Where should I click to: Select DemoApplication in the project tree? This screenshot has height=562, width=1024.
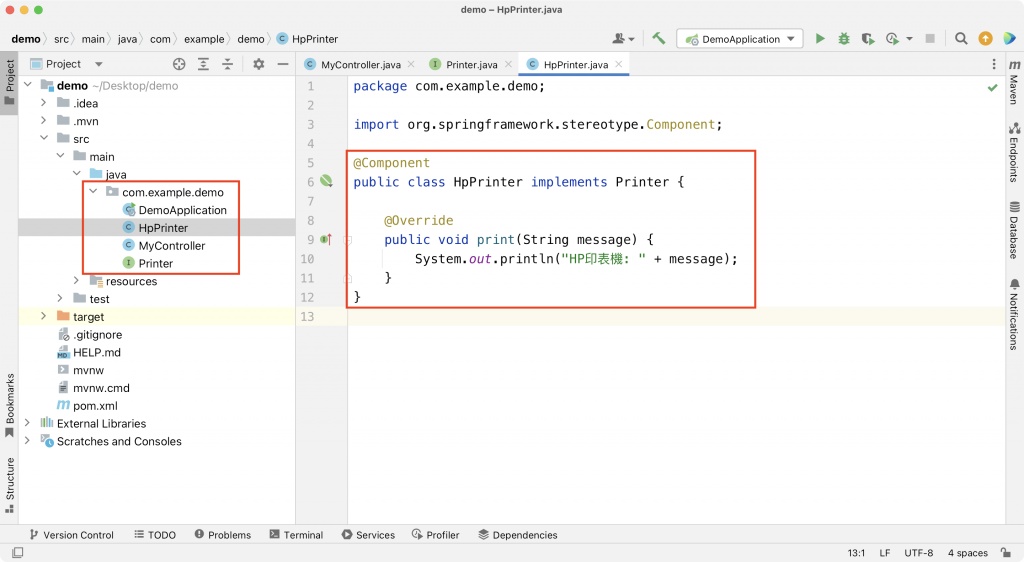[174, 210]
